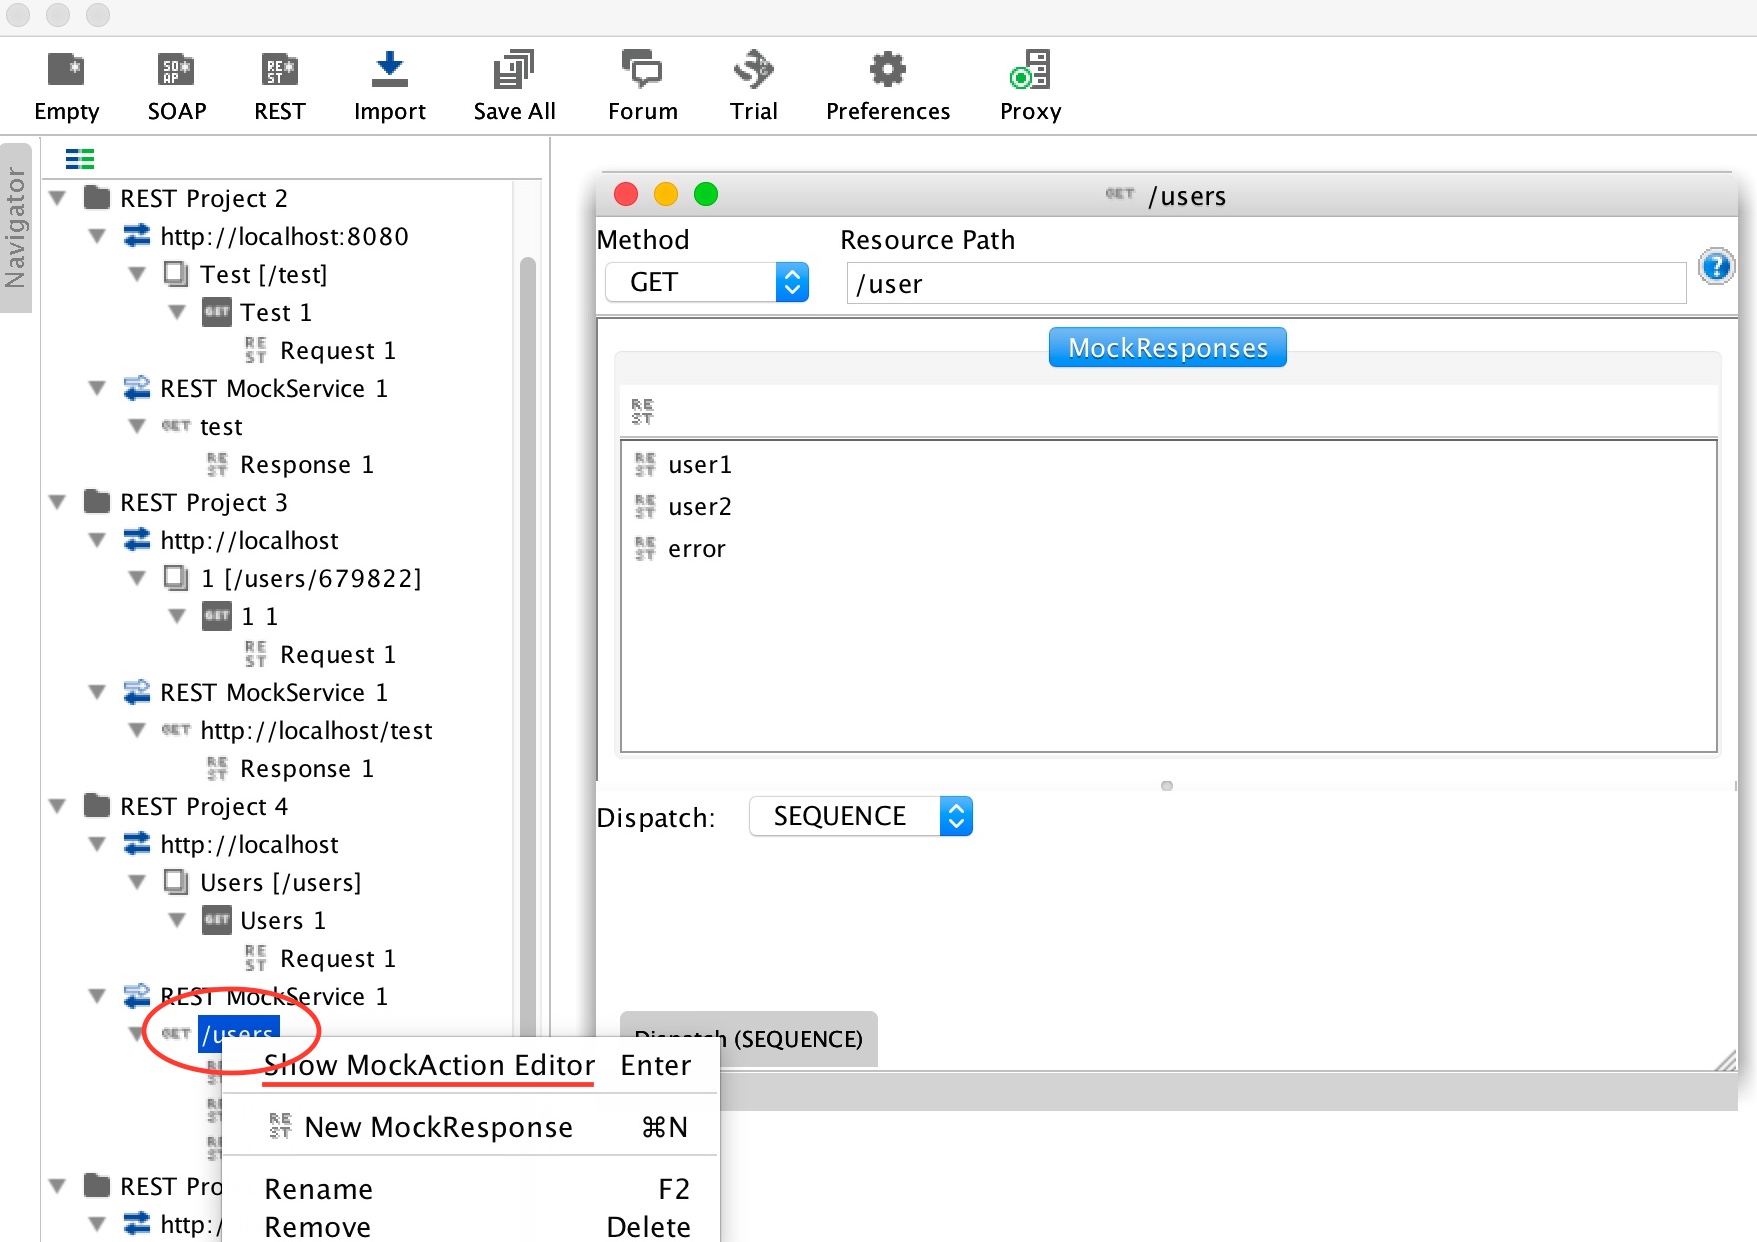
Task: Click the Trial toolbar icon
Action: click(753, 70)
